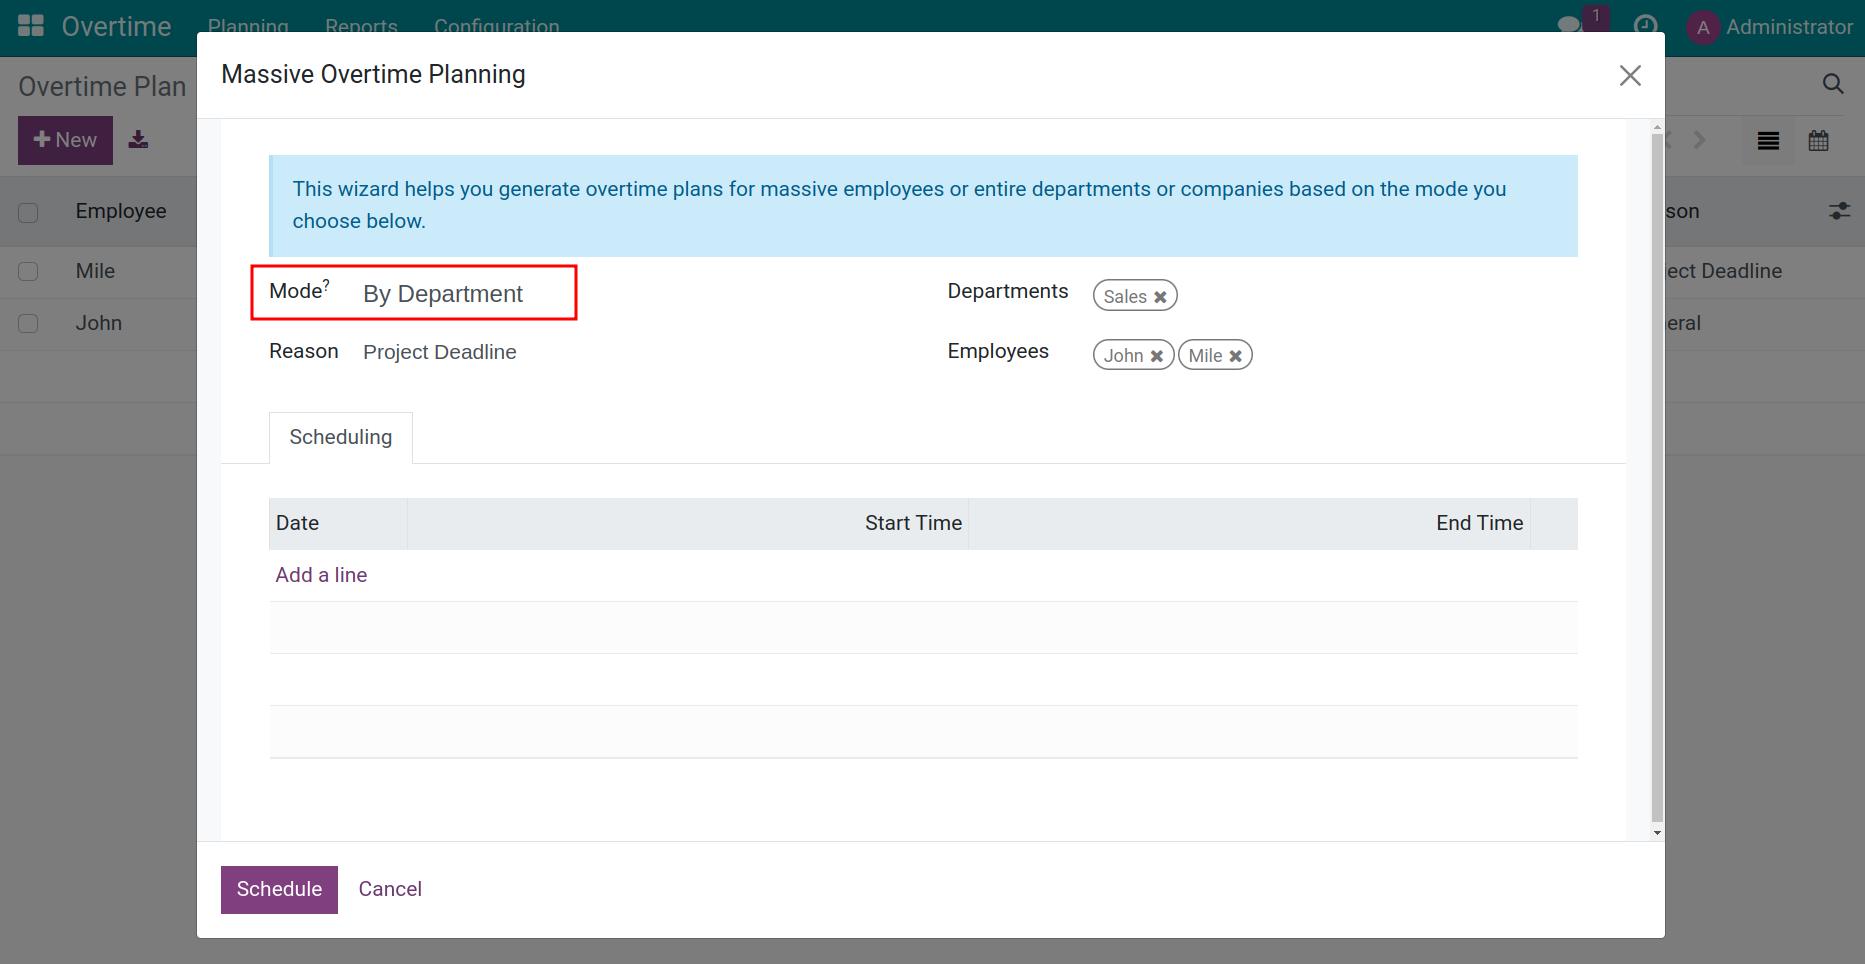Open the Mode dropdown showing By Department
This screenshot has height=964, width=1865.
coord(460,294)
